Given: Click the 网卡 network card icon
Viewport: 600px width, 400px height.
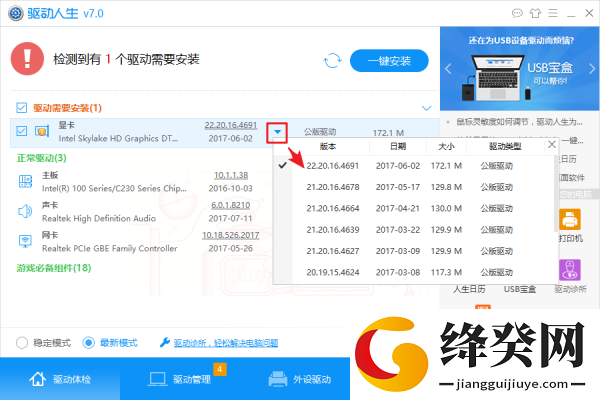Looking at the screenshot, I should (x=26, y=241).
